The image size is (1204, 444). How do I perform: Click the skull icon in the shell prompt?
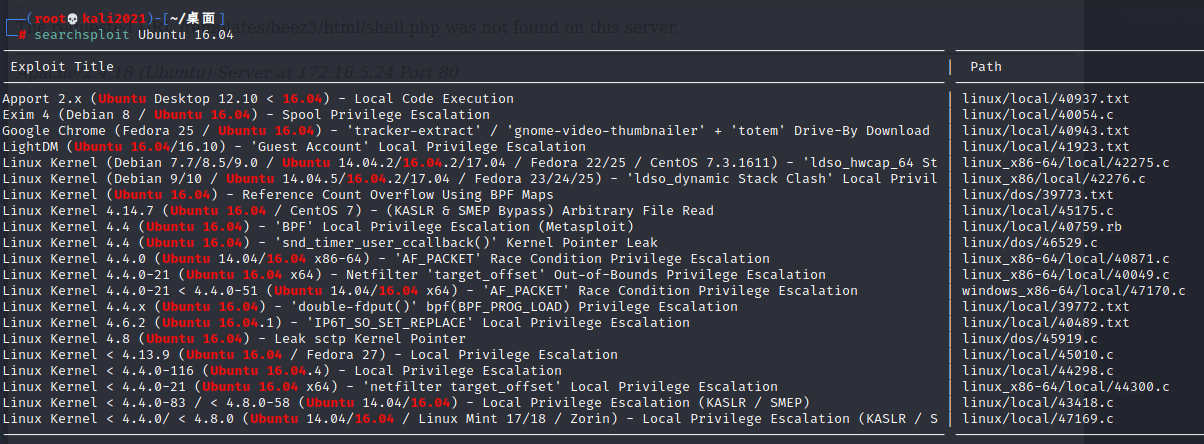pos(74,19)
